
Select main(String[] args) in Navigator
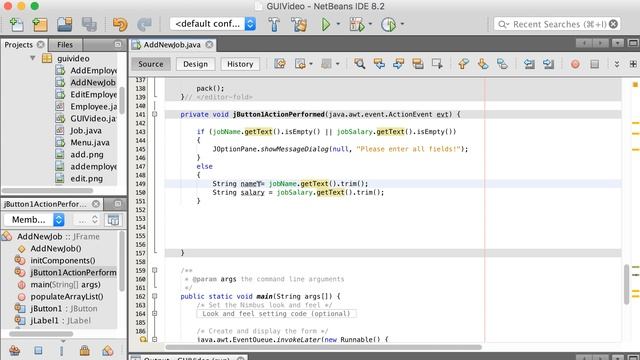pos(65,284)
